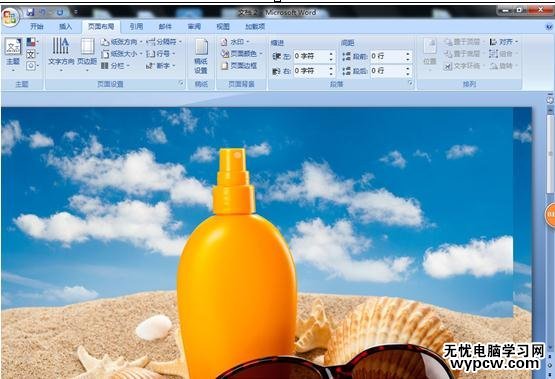Go to the 审阅 (Review) tab

coord(194,27)
